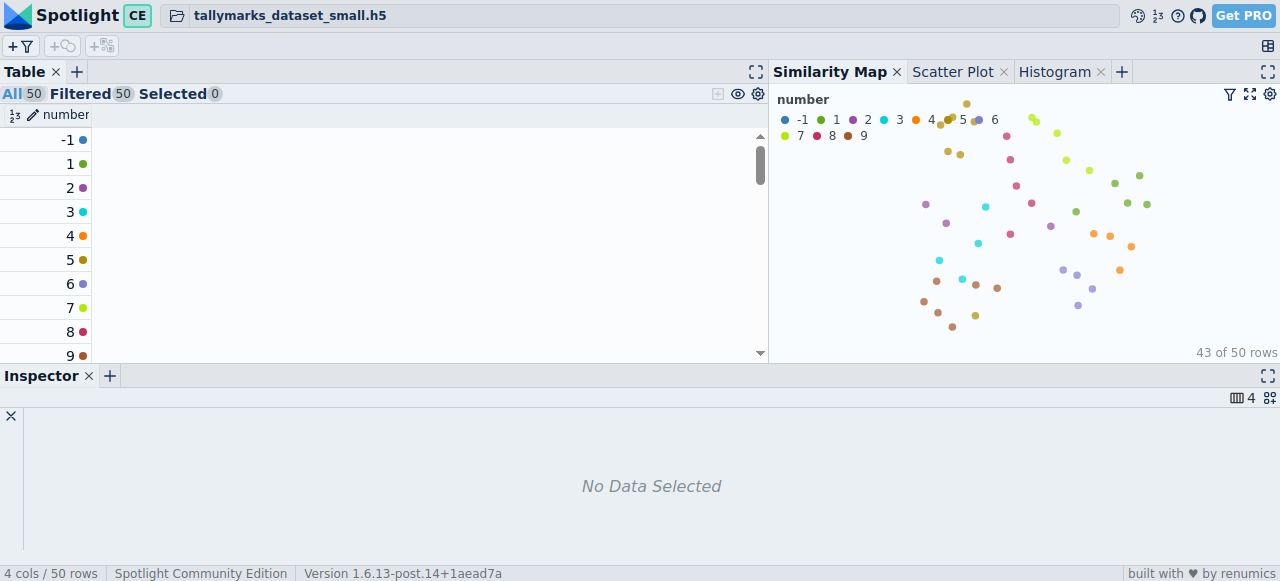Open the GitHub repository link icon
Screen dimensions: 1280x581
pyautogui.click(x=1198, y=16)
